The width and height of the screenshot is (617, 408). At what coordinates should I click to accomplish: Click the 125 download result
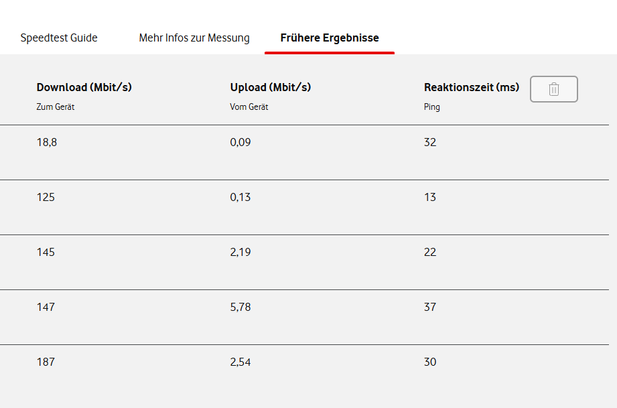coord(45,197)
